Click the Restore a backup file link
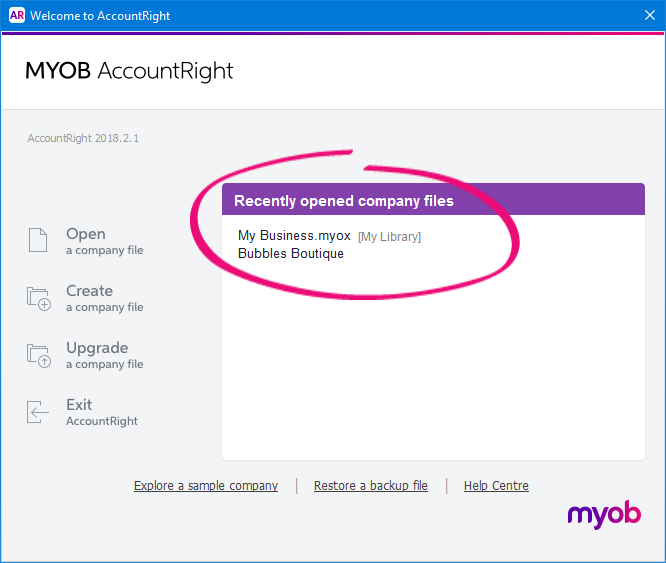Viewport: 666px width, 563px height. (371, 485)
